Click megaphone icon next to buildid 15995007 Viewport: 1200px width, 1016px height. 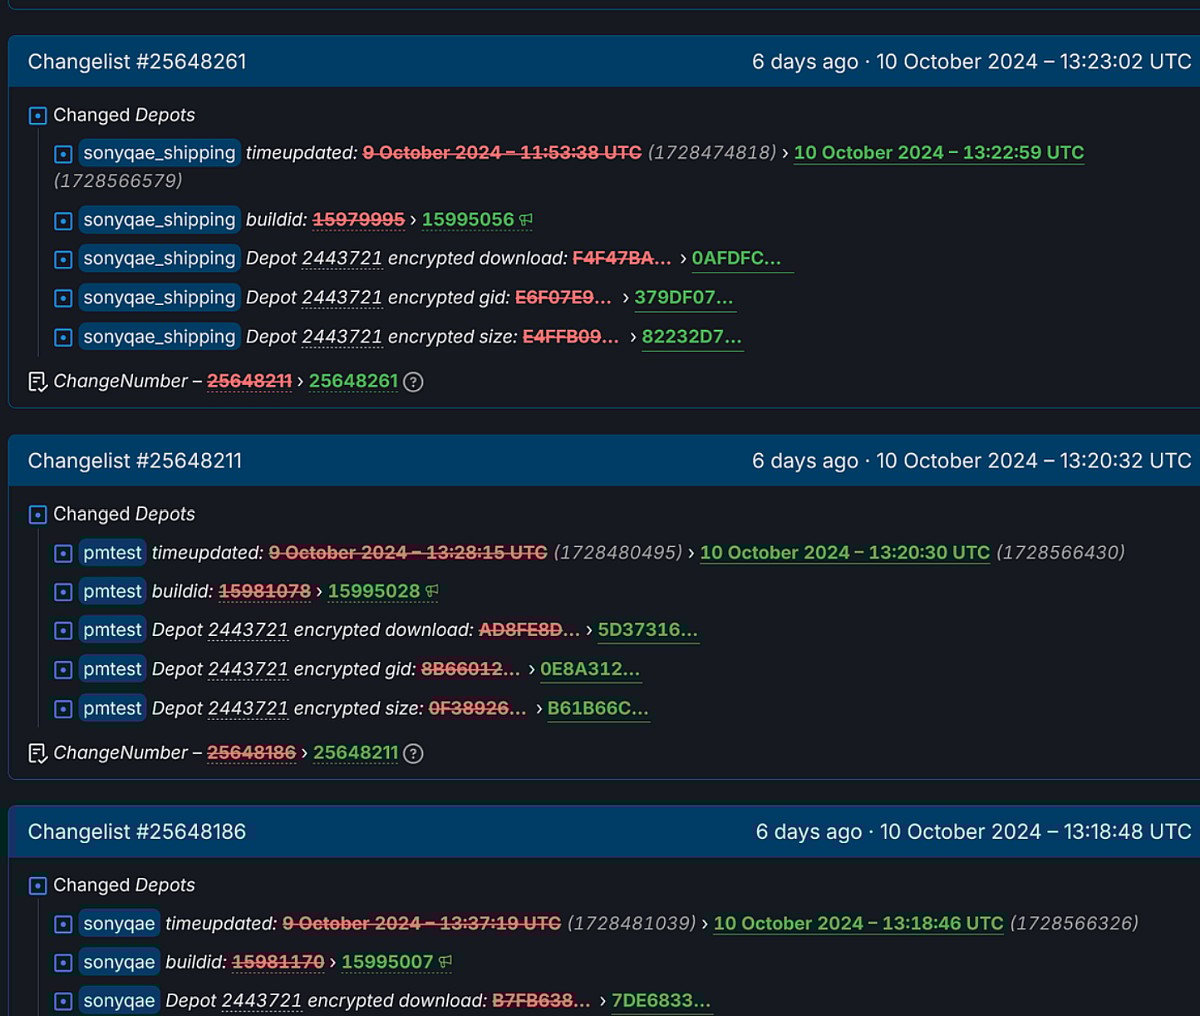click(445, 962)
